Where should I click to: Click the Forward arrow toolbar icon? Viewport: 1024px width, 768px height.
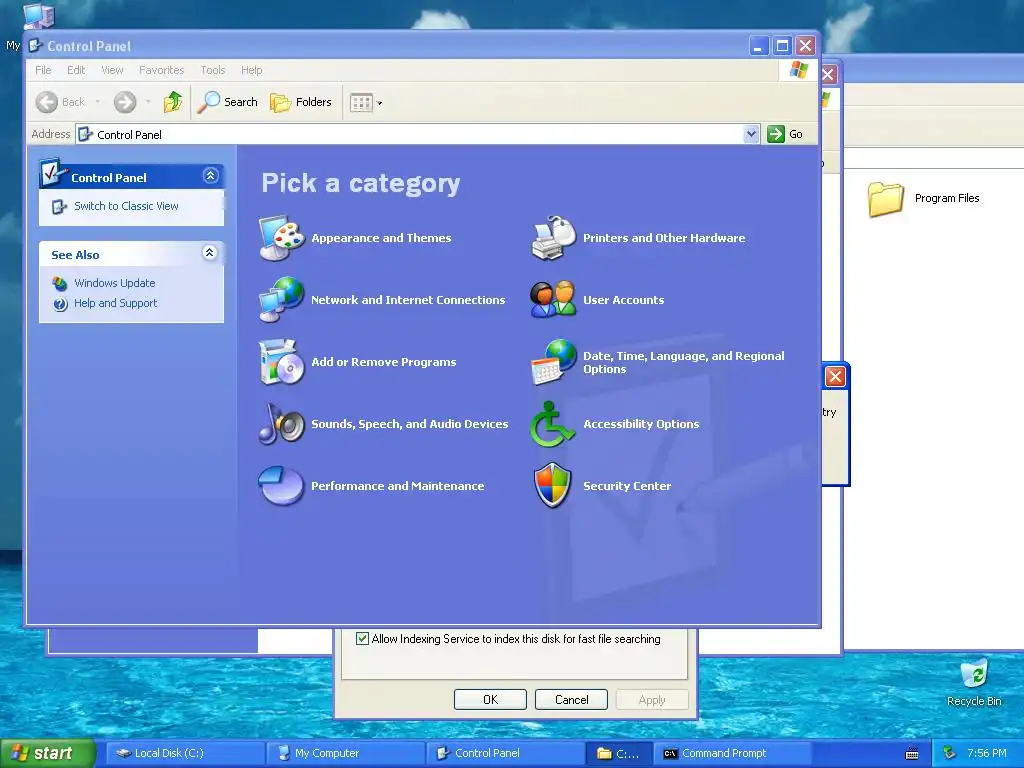(125, 102)
